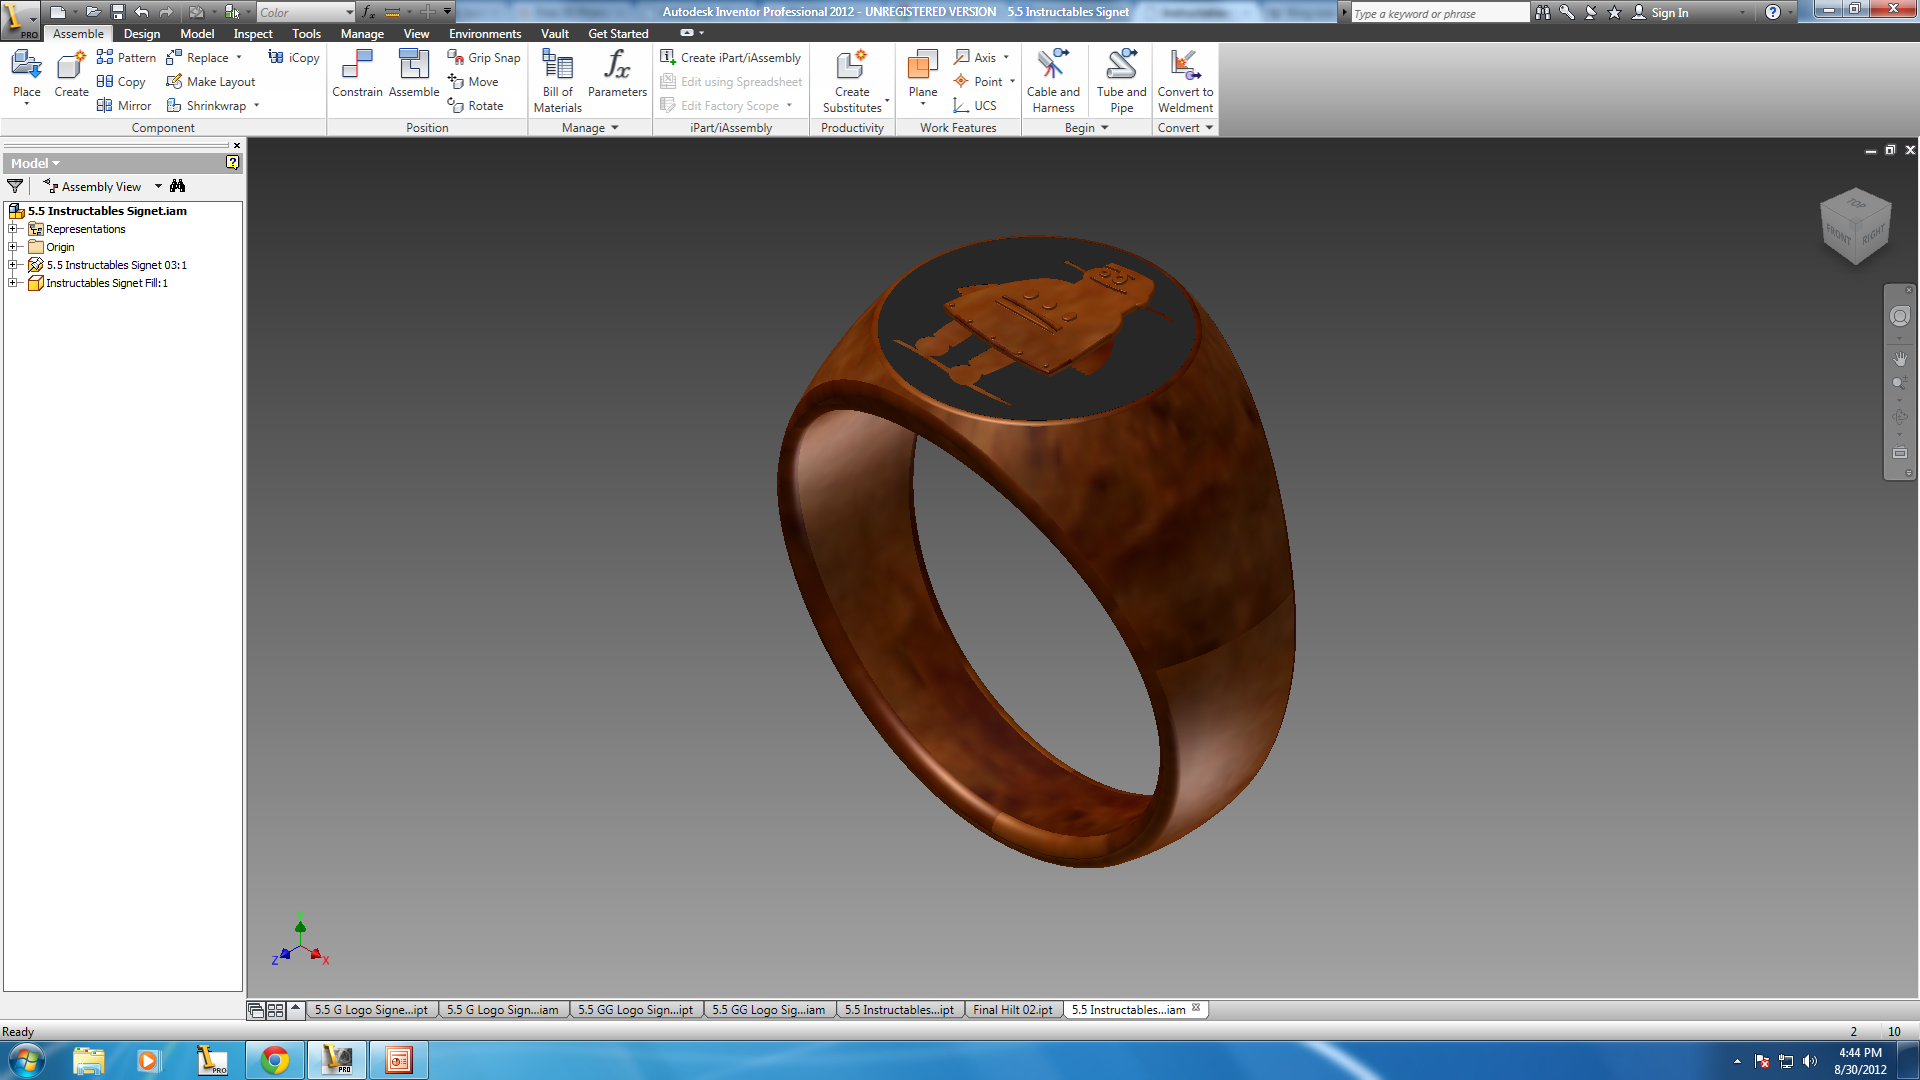Activate the Pan tool on navigation bar
This screenshot has height=1080, width=1920.
point(1899,358)
